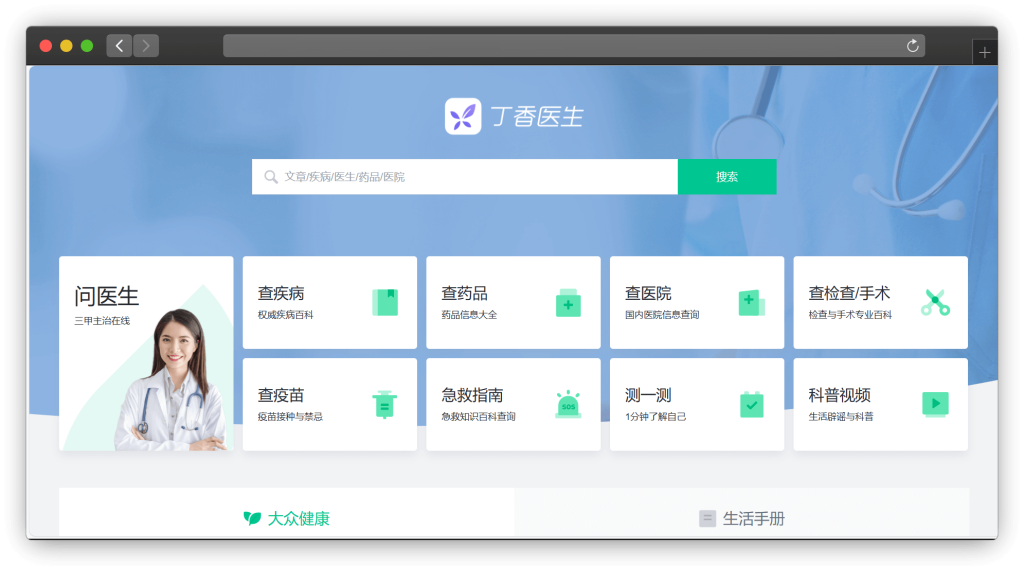Click the 查检查/手术 scissors icon
1024x566 pixels.
(x=935, y=302)
